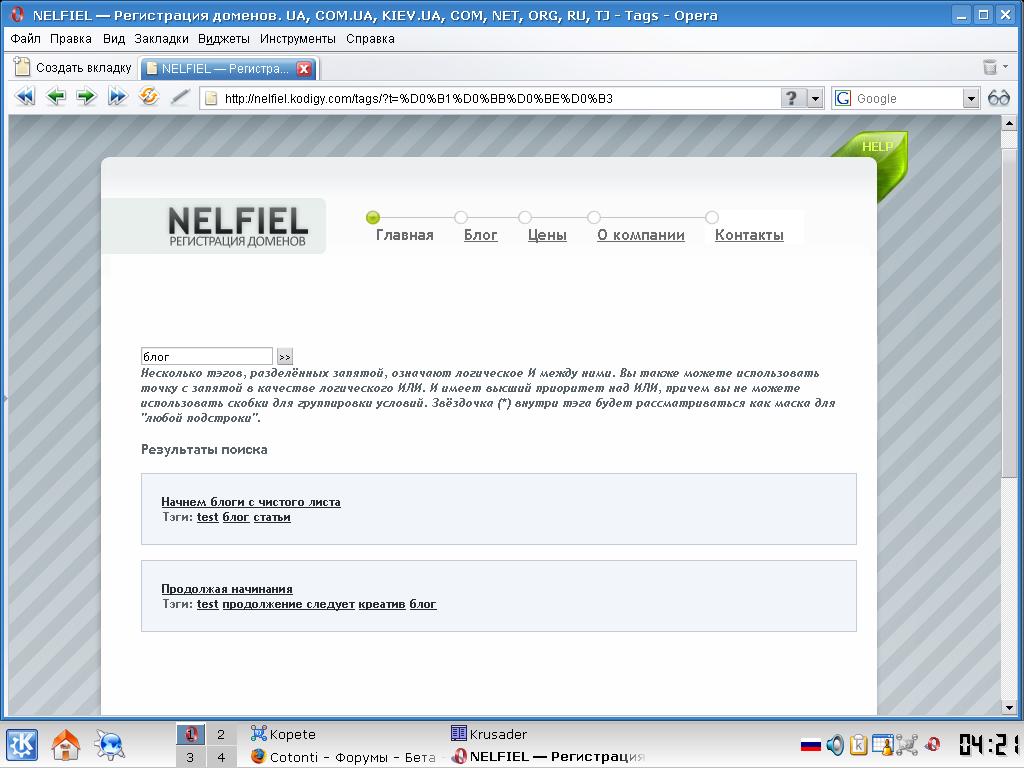The height and width of the screenshot is (768, 1024).
Task: Open the Правка menu
Action: [71, 39]
